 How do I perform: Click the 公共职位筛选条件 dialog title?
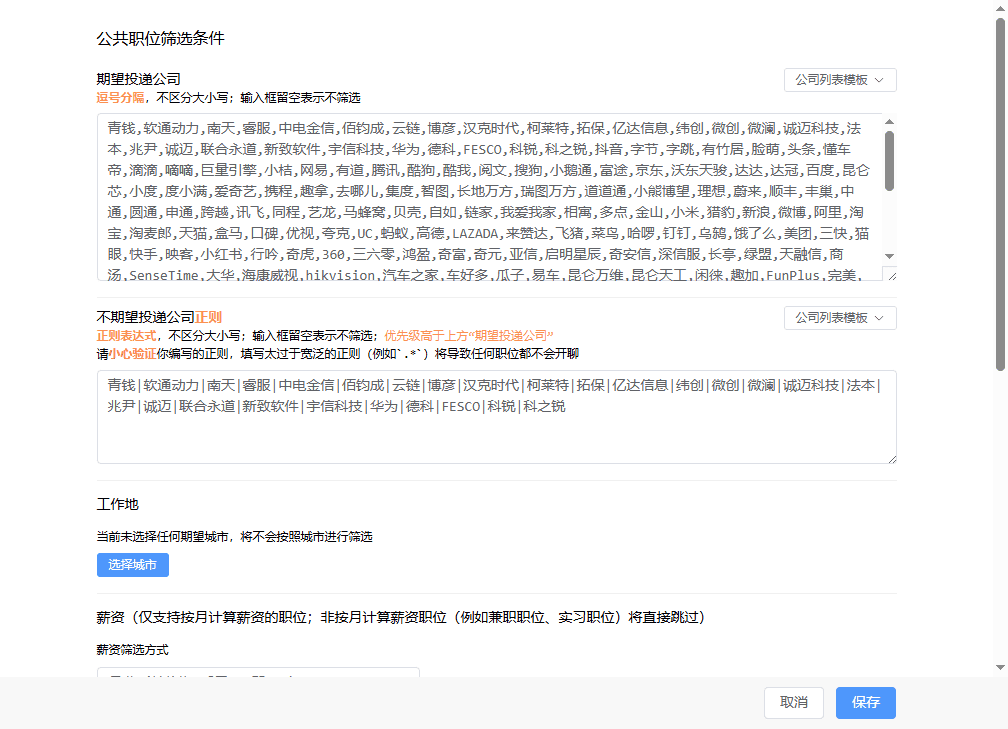(x=160, y=39)
